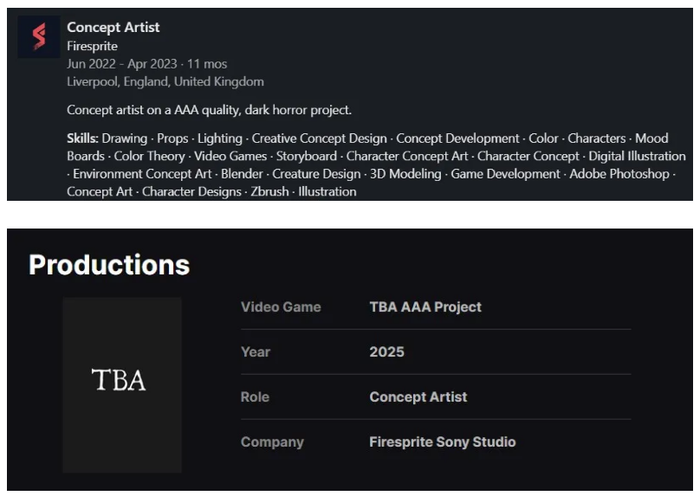Screen dimensions: 700x496
Task: Click the Concept Artist role value
Action: coord(418,397)
